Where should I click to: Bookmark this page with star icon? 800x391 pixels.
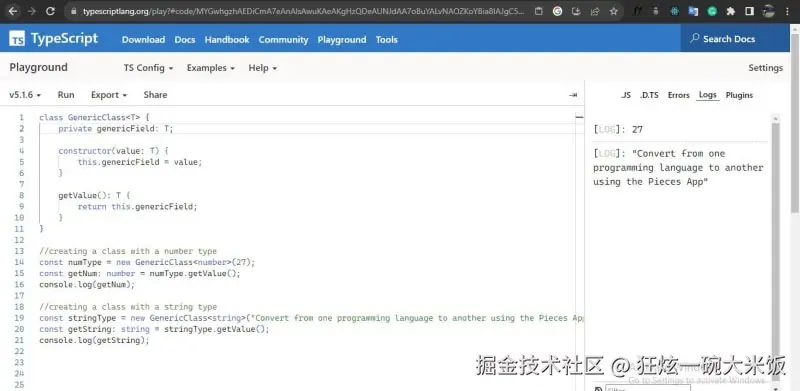[613, 11]
